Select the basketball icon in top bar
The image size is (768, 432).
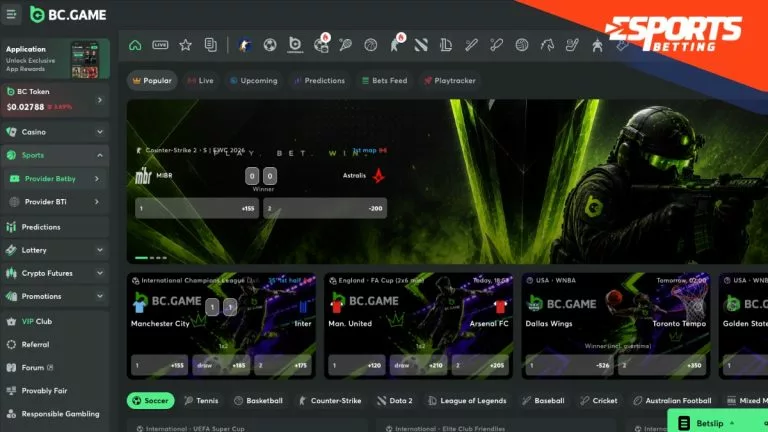371,45
